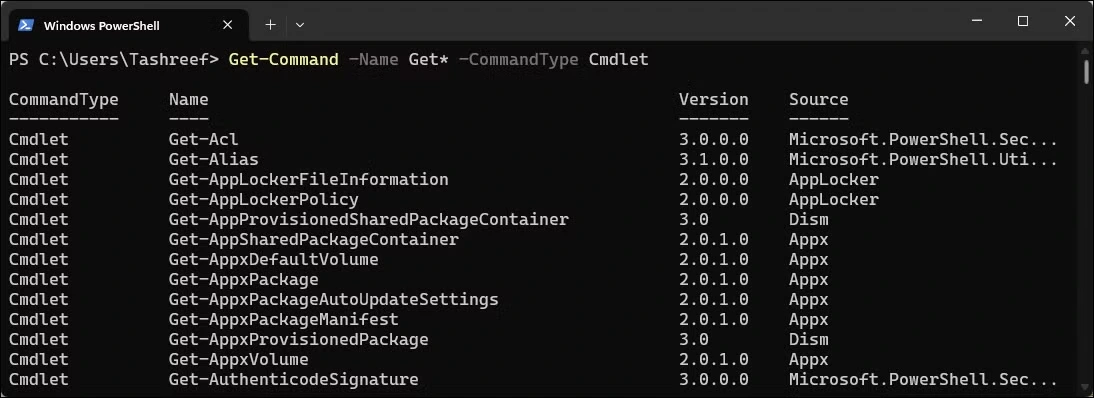
Task: Click the CommandType column header
Action: [63, 100]
